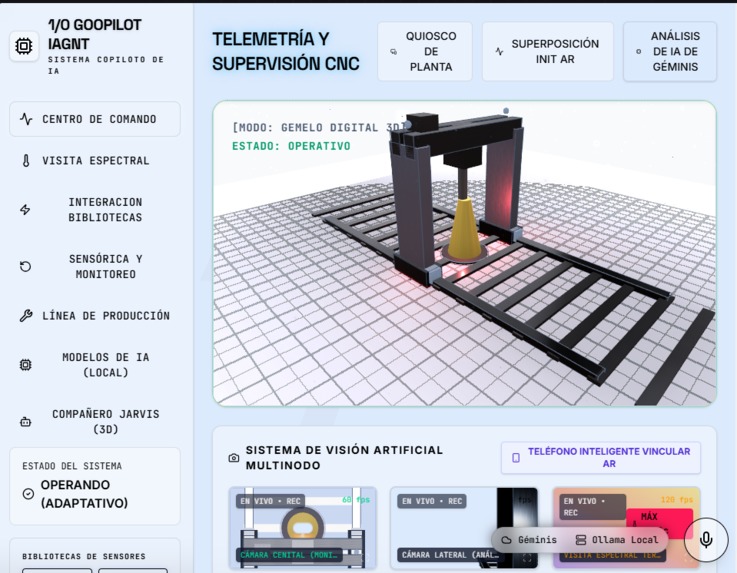Open Compañero Jarvis (3D) page

(95, 421)
